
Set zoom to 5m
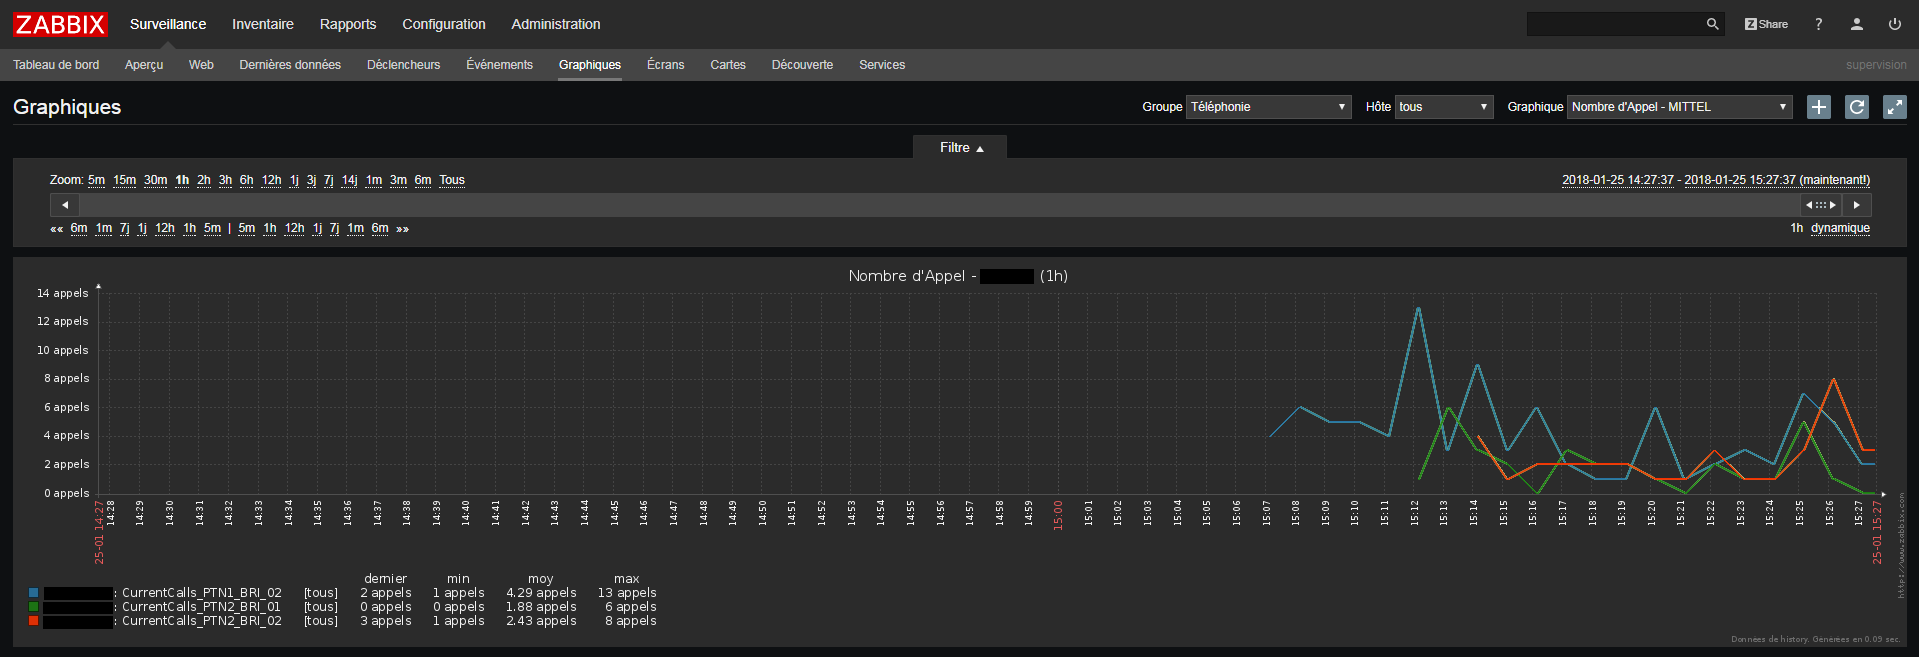click(96, 180)
